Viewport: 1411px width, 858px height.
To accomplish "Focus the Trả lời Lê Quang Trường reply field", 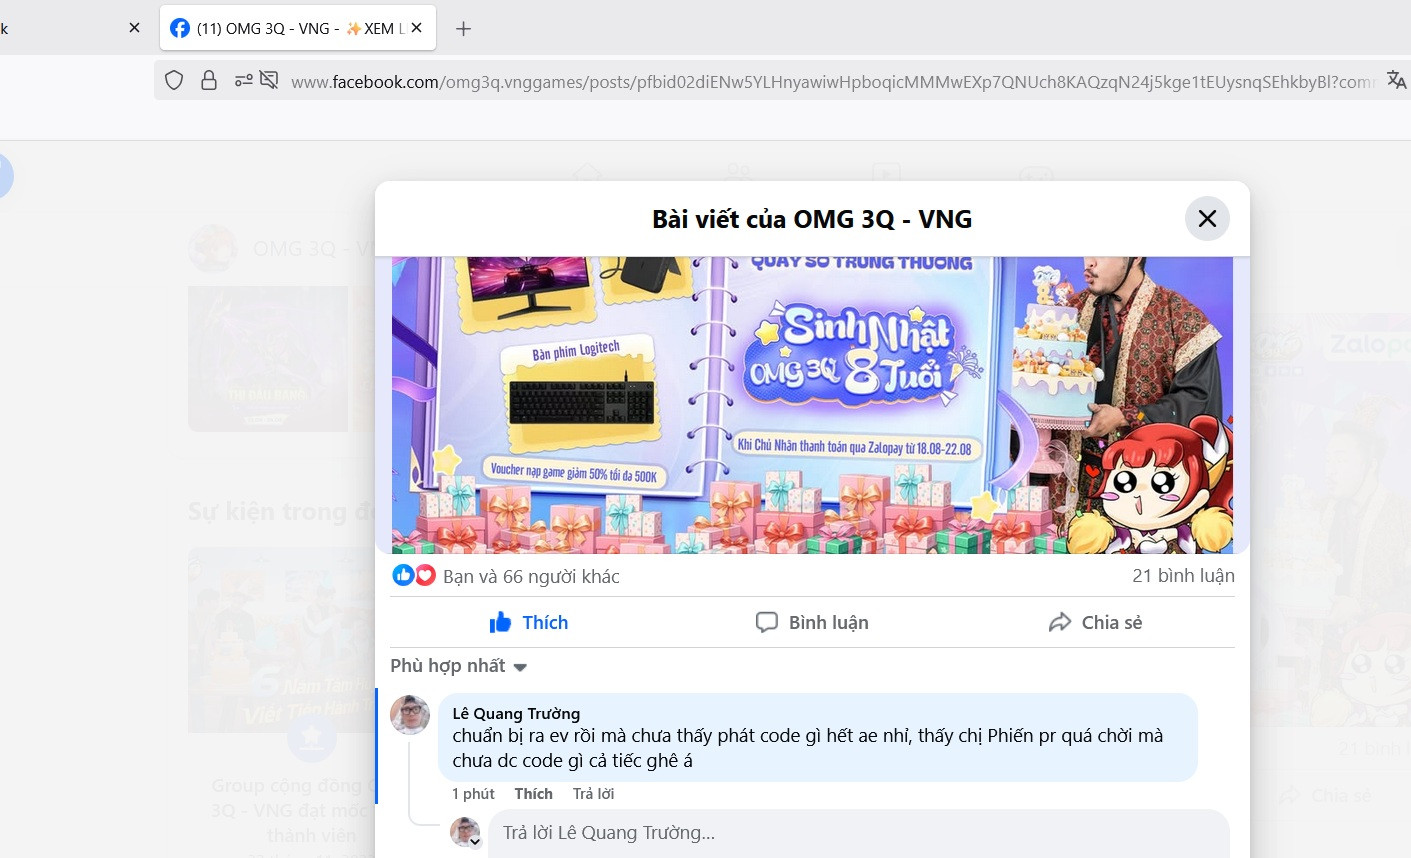I will (858, 833).
